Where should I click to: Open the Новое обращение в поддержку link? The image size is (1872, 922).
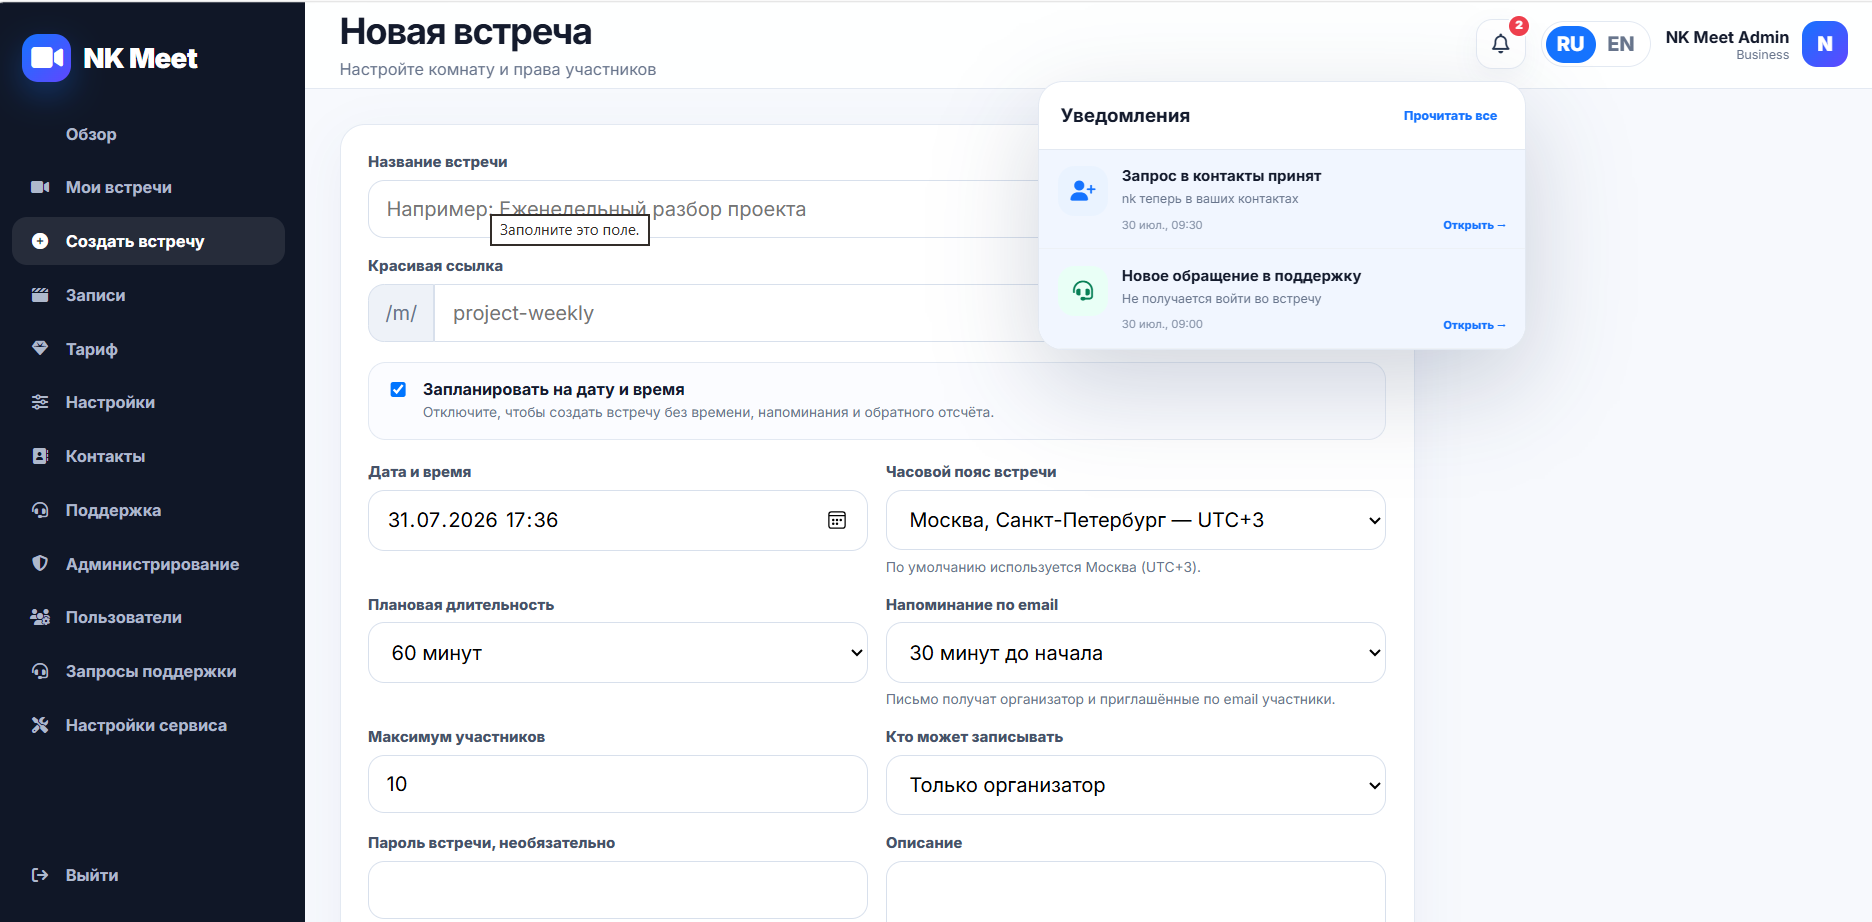1473,325
